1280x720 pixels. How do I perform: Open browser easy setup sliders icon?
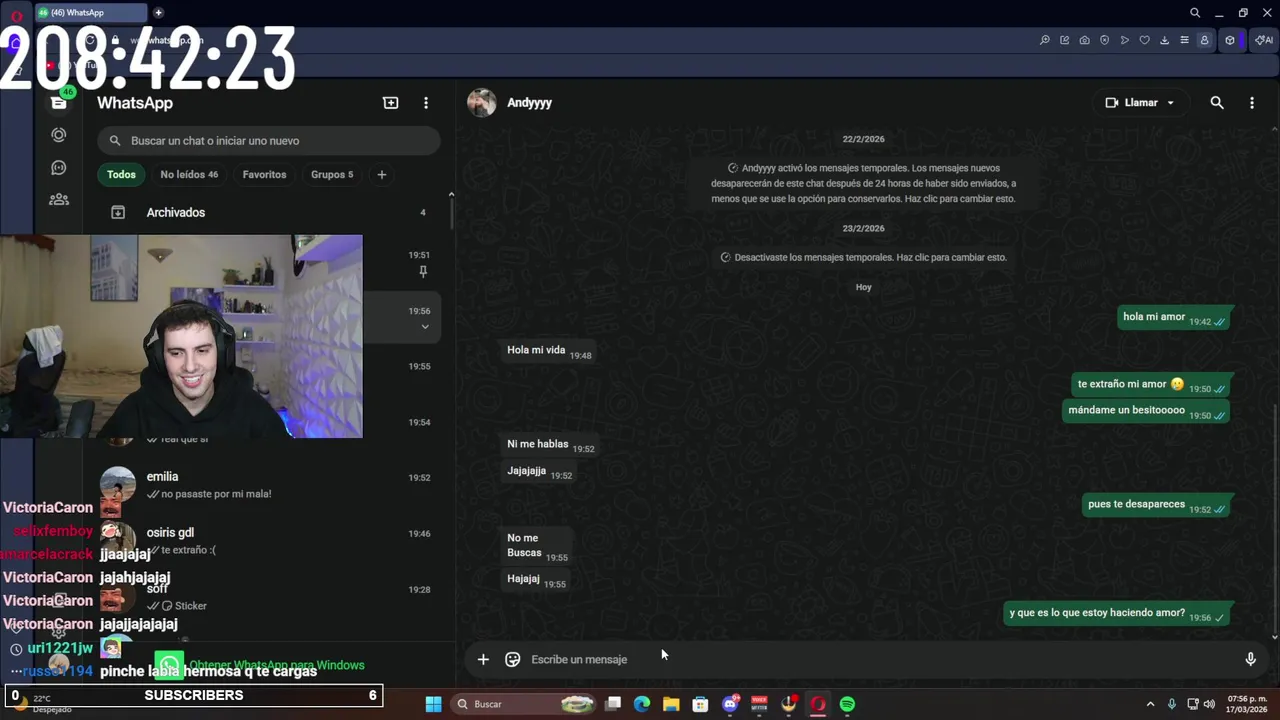pyautogui.click(x=1185, y=40)
